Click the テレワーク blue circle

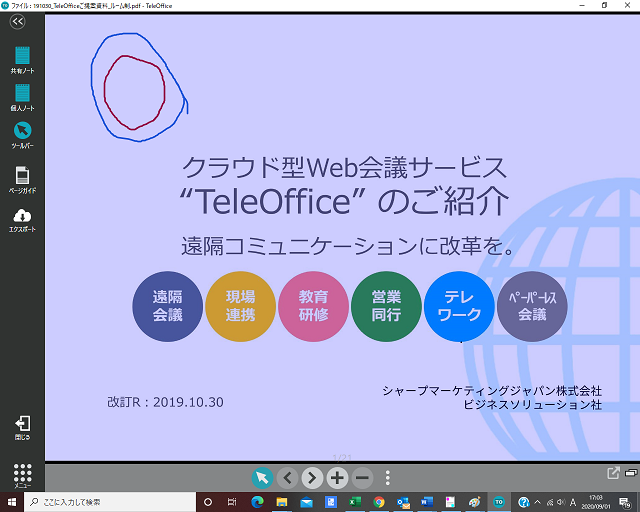tap(459, 306)
